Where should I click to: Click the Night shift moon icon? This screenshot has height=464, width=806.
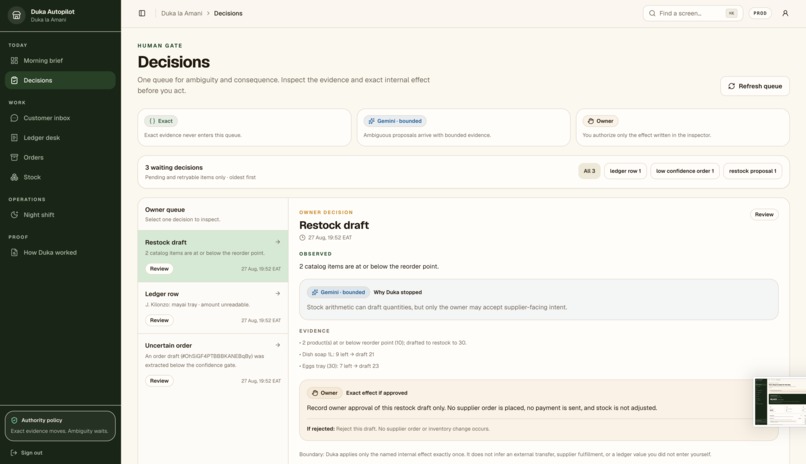click(14, 215)
